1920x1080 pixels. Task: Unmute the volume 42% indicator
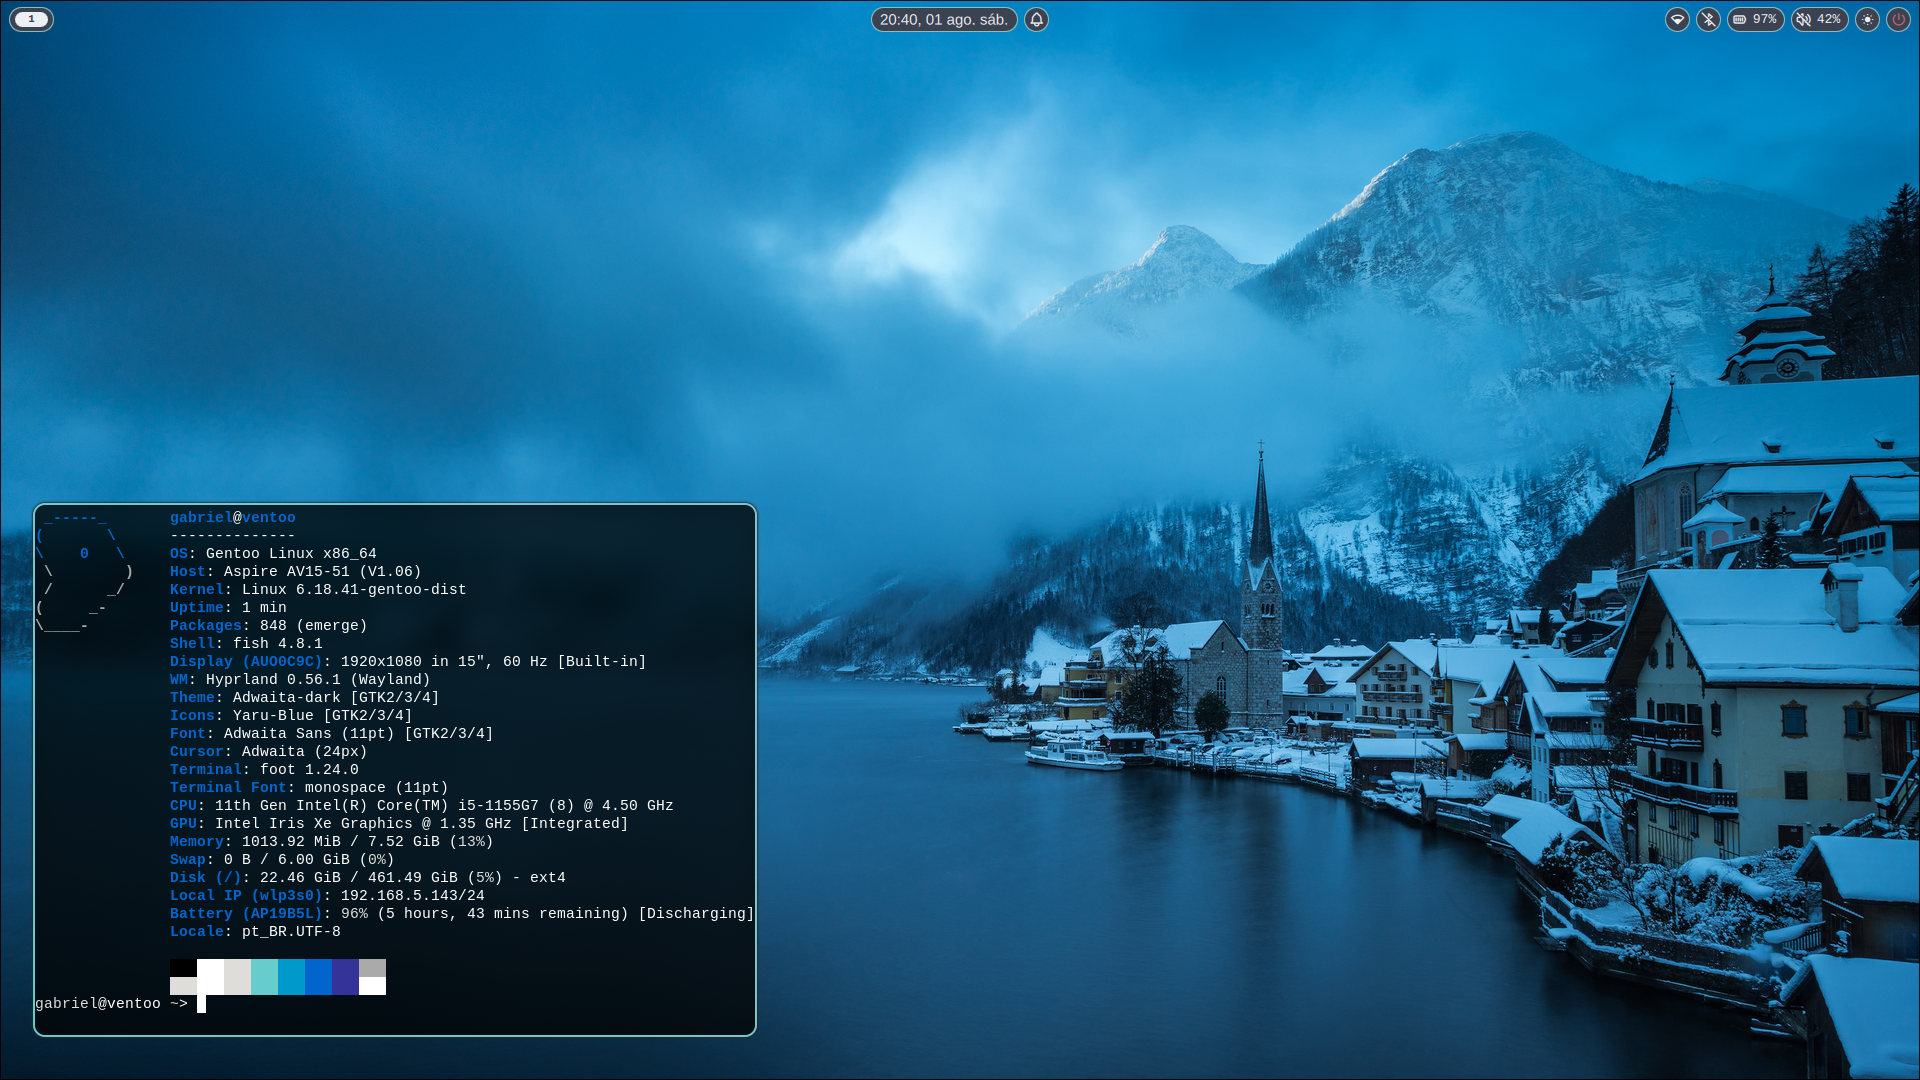coord(1819,19)
